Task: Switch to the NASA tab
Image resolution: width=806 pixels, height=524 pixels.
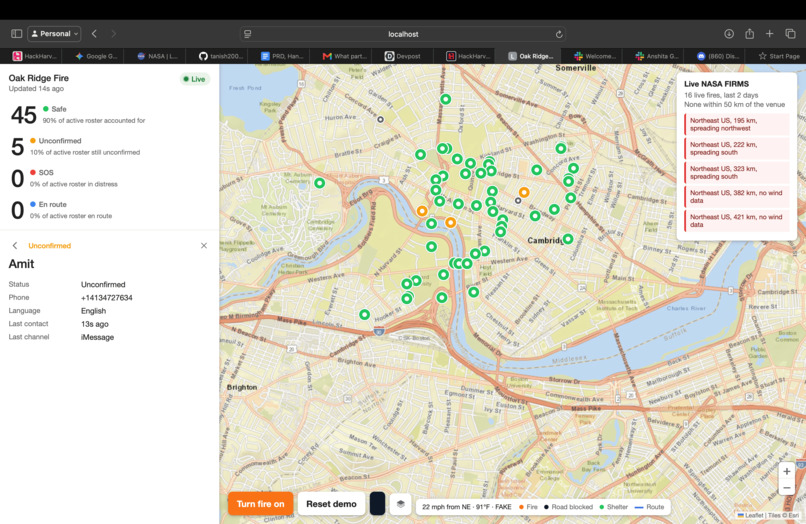Action: point(158,56)
